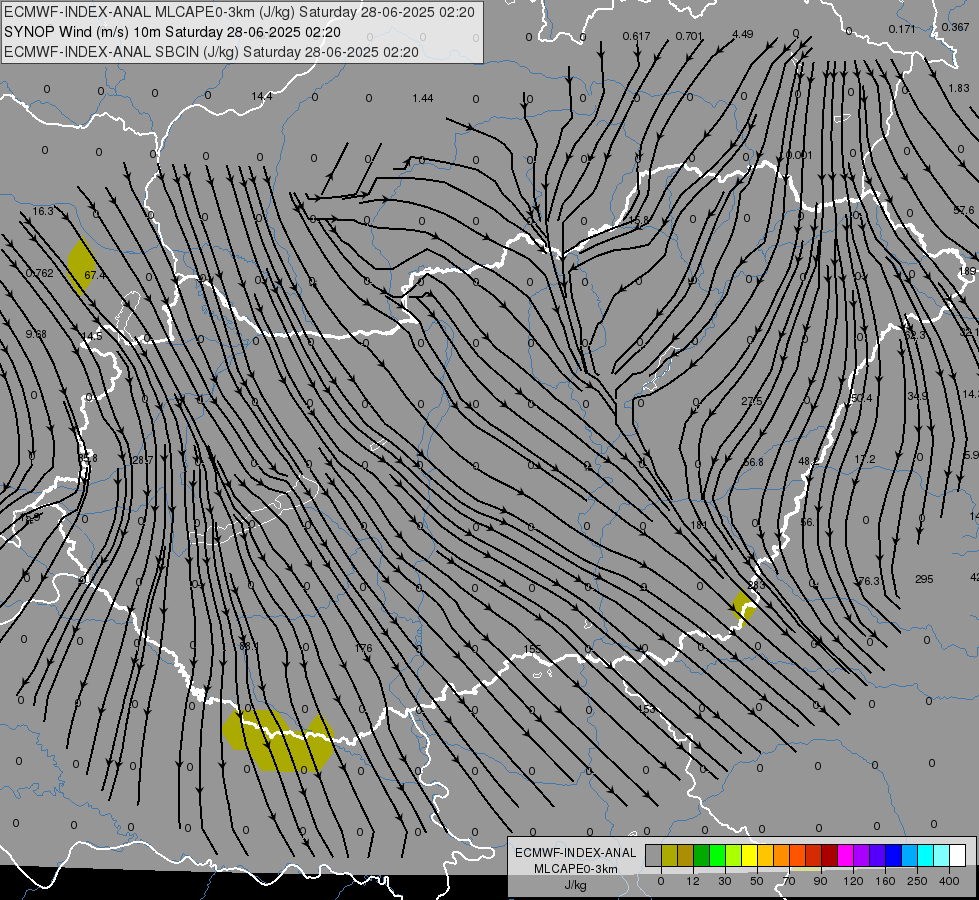Click the map value 0.617

tap(636, 36)
